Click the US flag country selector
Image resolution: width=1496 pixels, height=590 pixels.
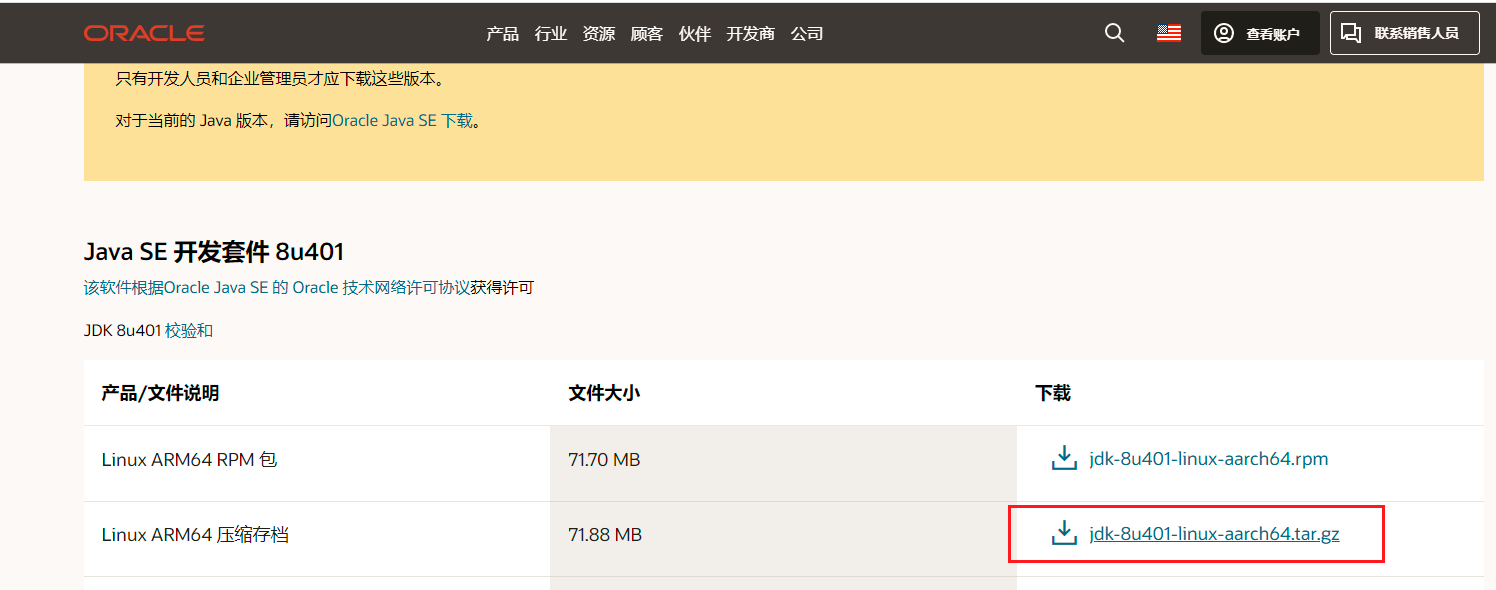pos(1168,33)
